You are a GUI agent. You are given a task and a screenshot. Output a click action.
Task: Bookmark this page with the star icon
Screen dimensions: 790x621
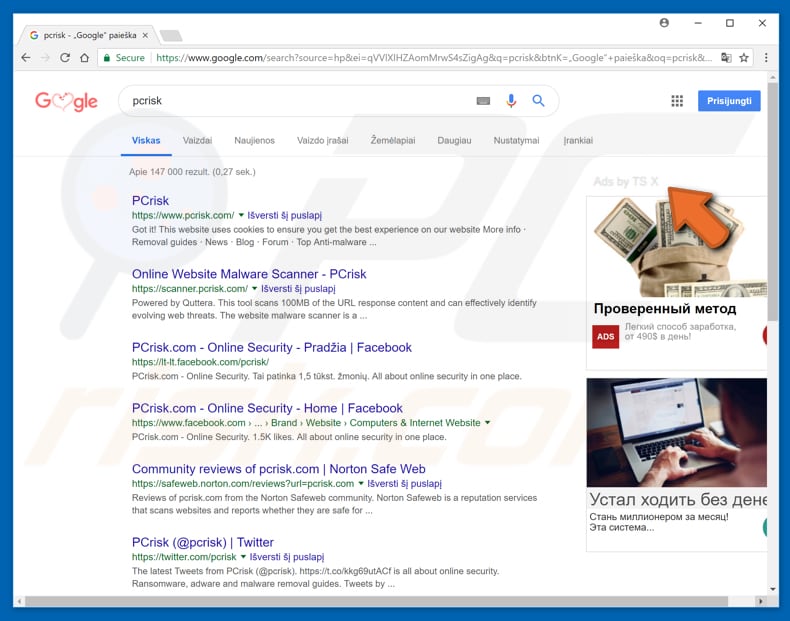[744, 58]
